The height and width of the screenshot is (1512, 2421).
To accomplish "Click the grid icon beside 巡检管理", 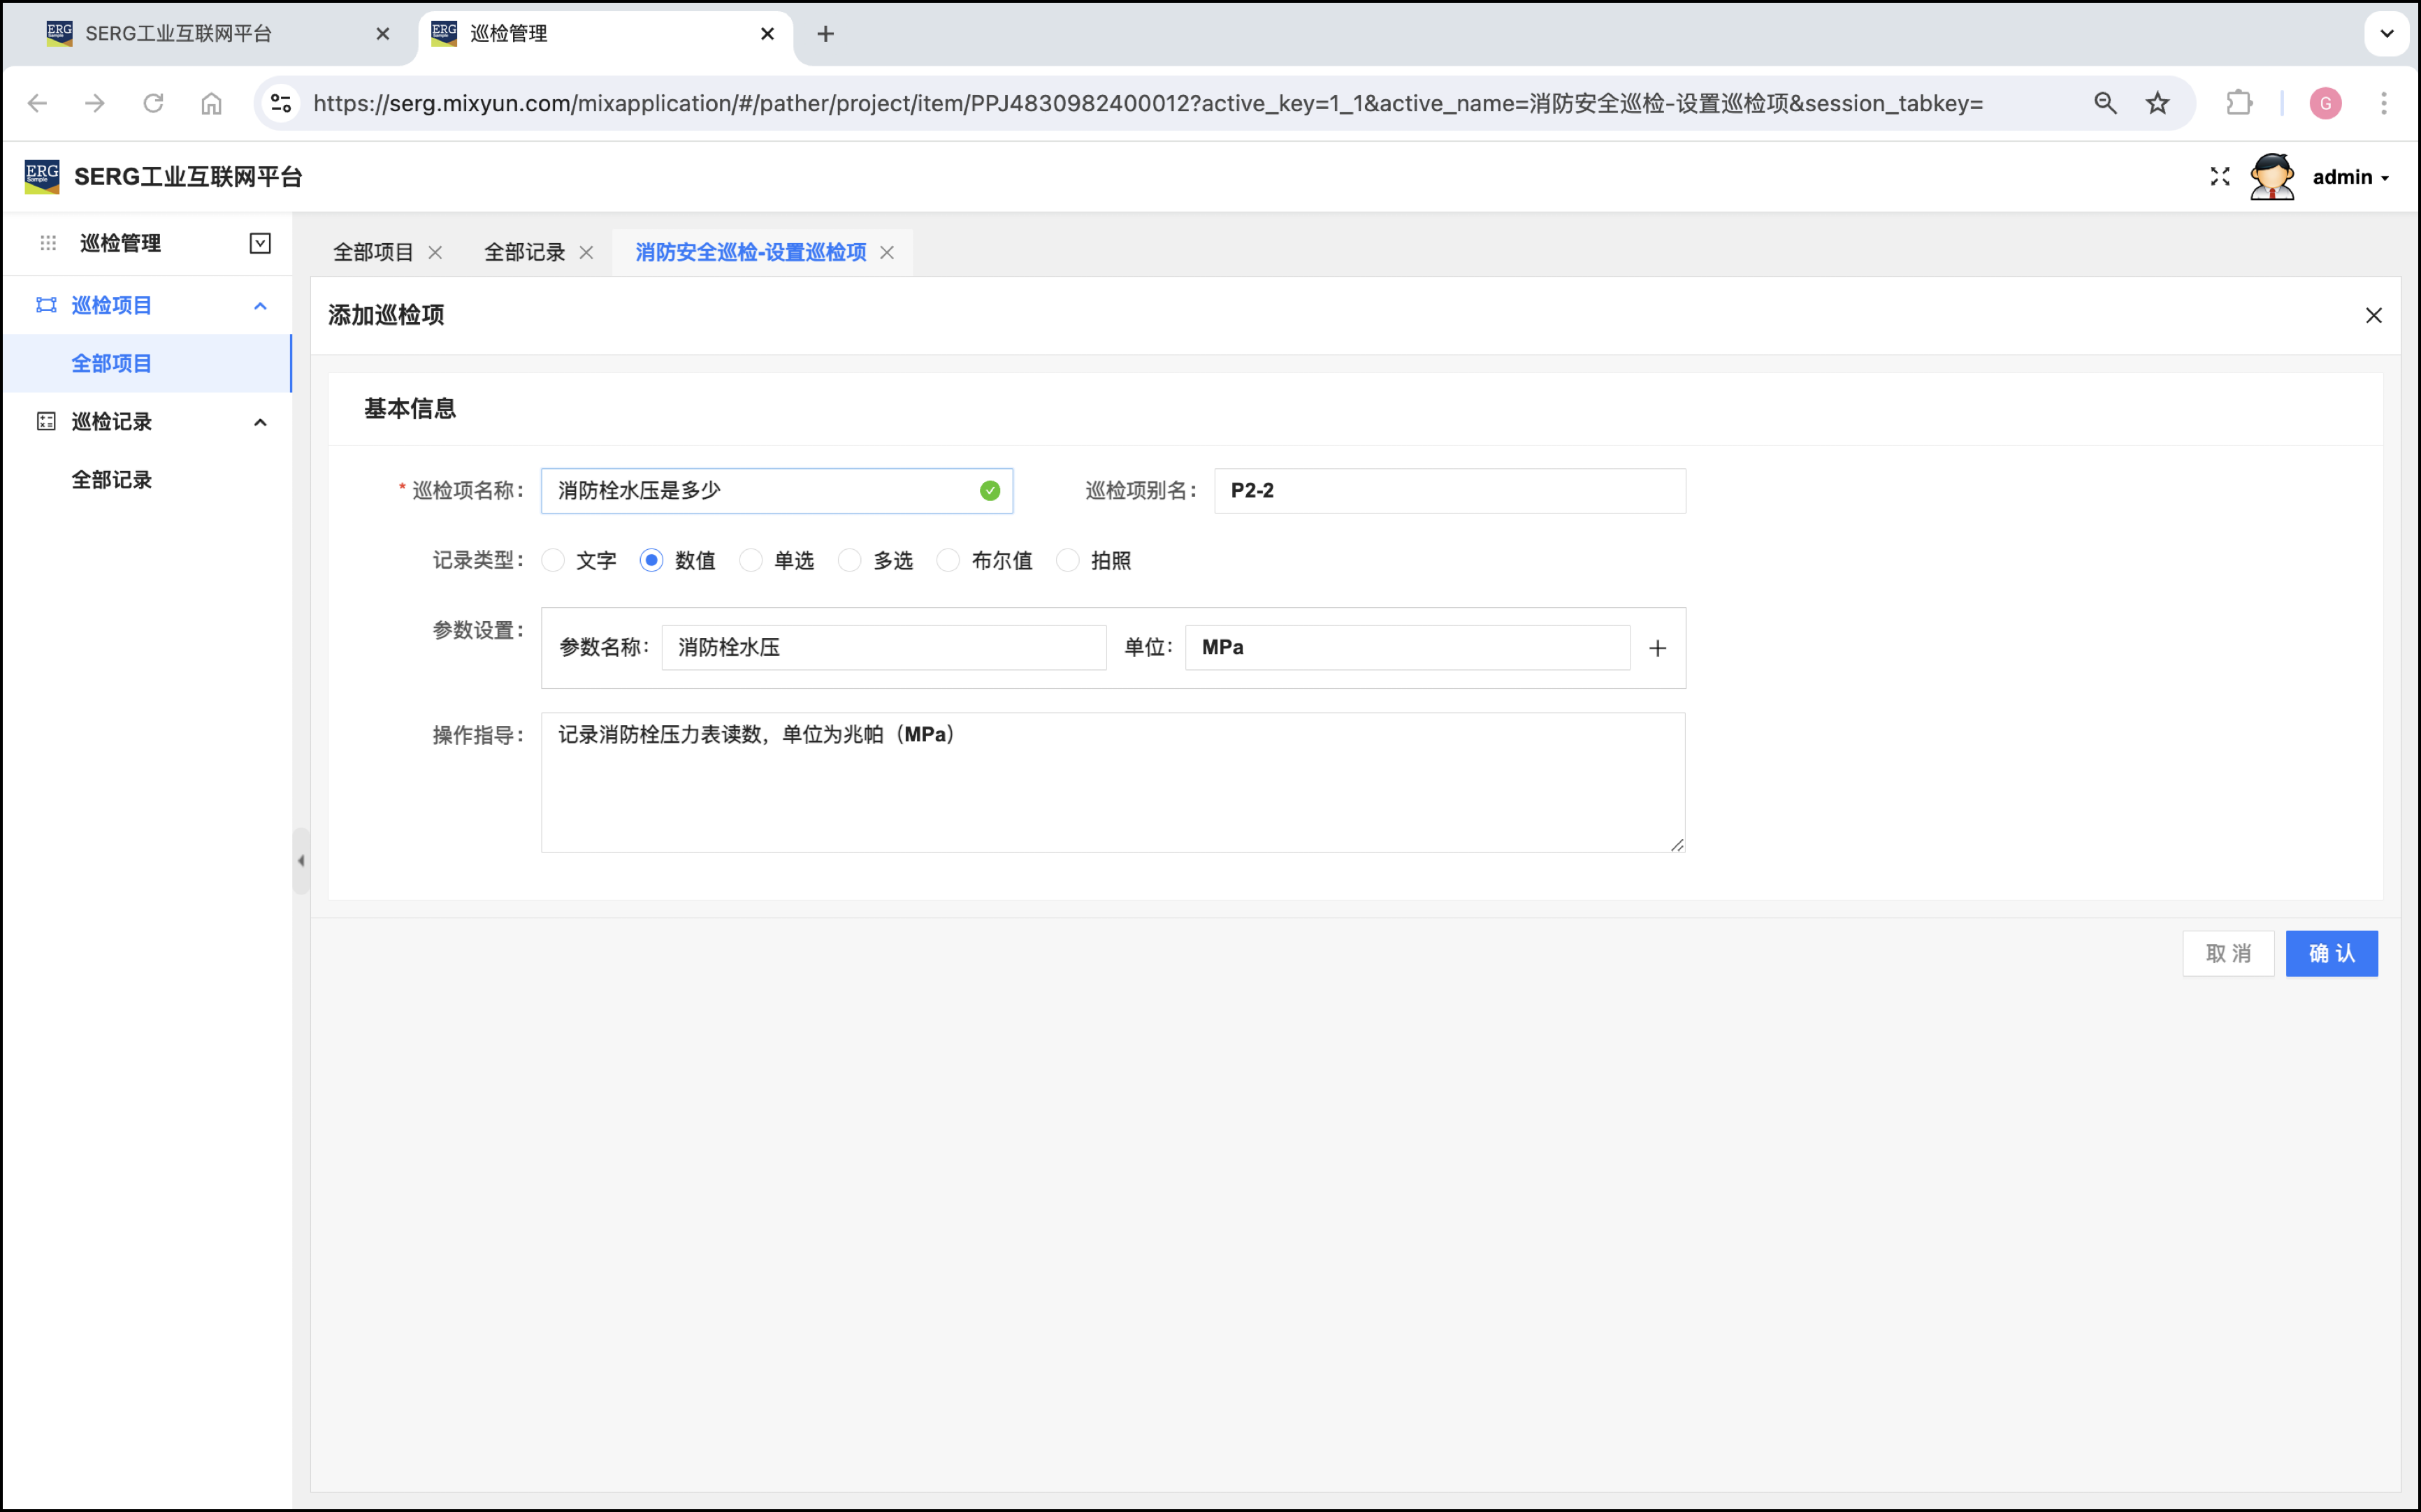I will [x=48, y=243].
